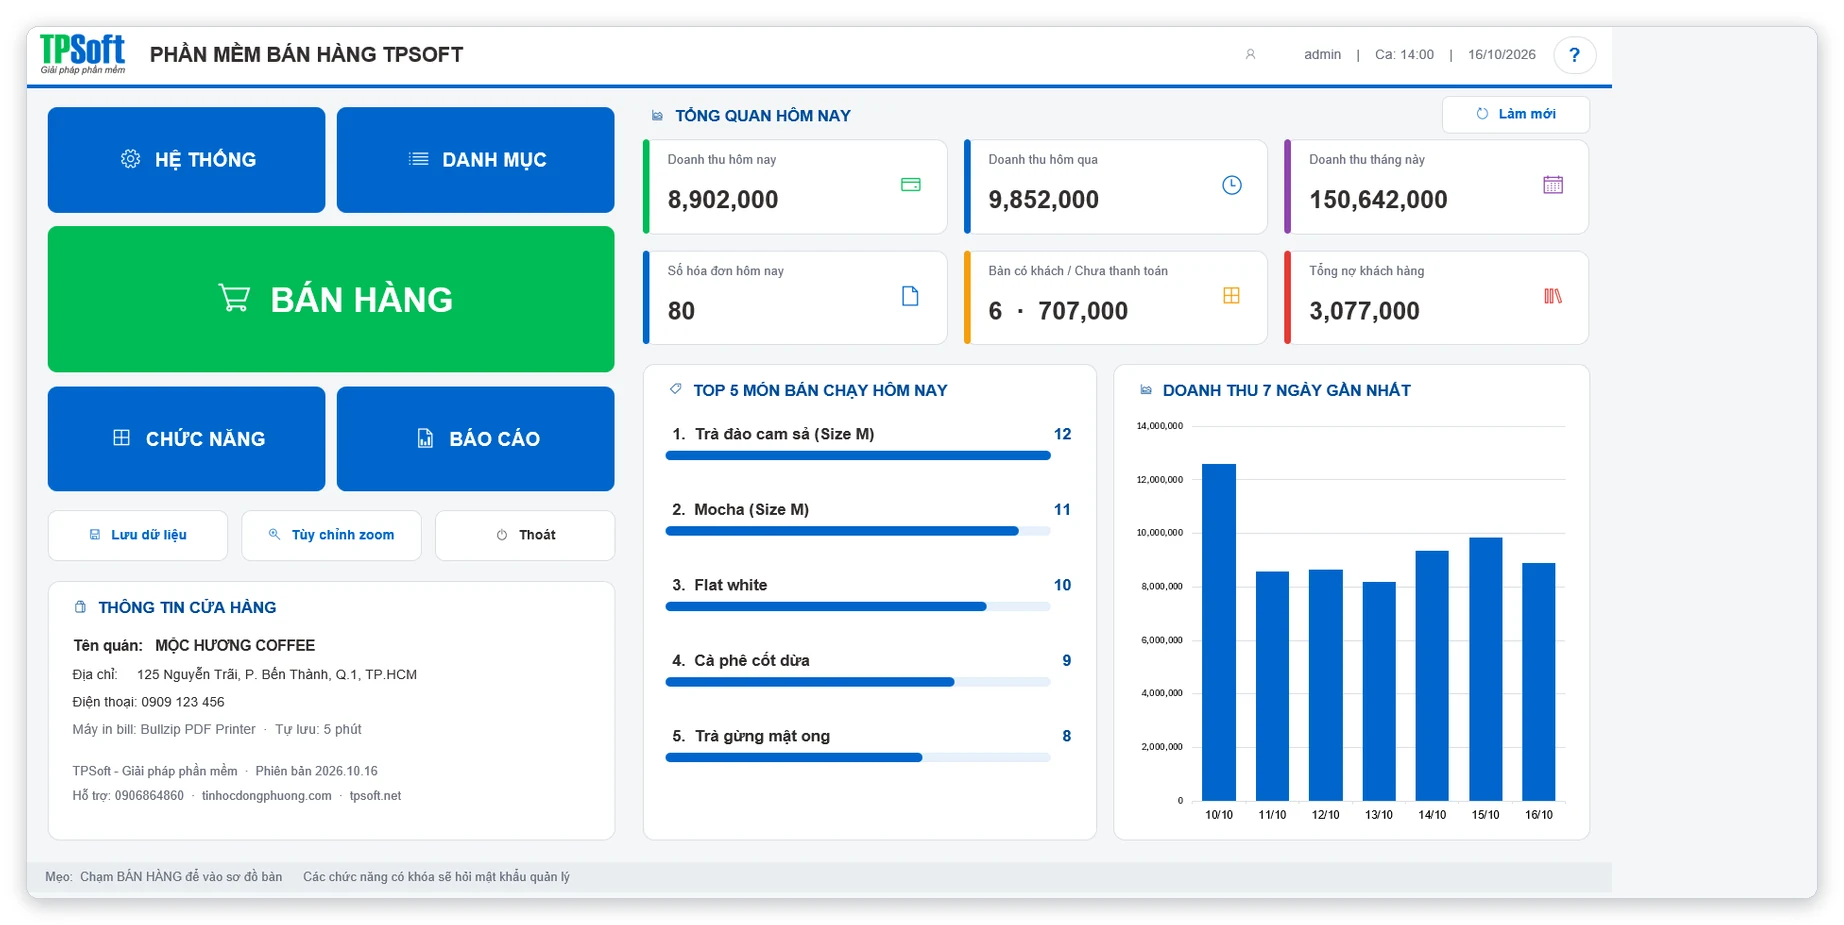Click the books icon in Tổng nợ khách hàng
Image resolution: width=1844 pixels, height=925 pixels.
(x=1552, y=296)
